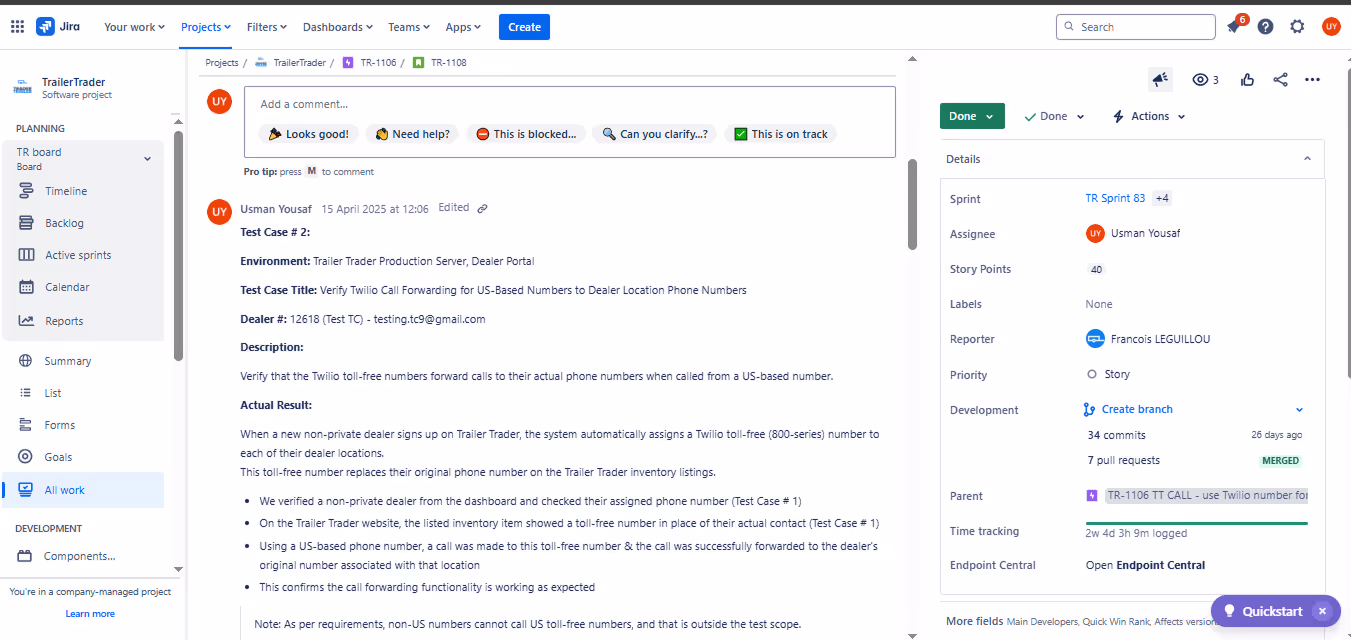Viewport: 1351px width, 640px height.
Task: Click the TR-1106 epic icon in breadcrumb
Action: (x=348, y=62)
